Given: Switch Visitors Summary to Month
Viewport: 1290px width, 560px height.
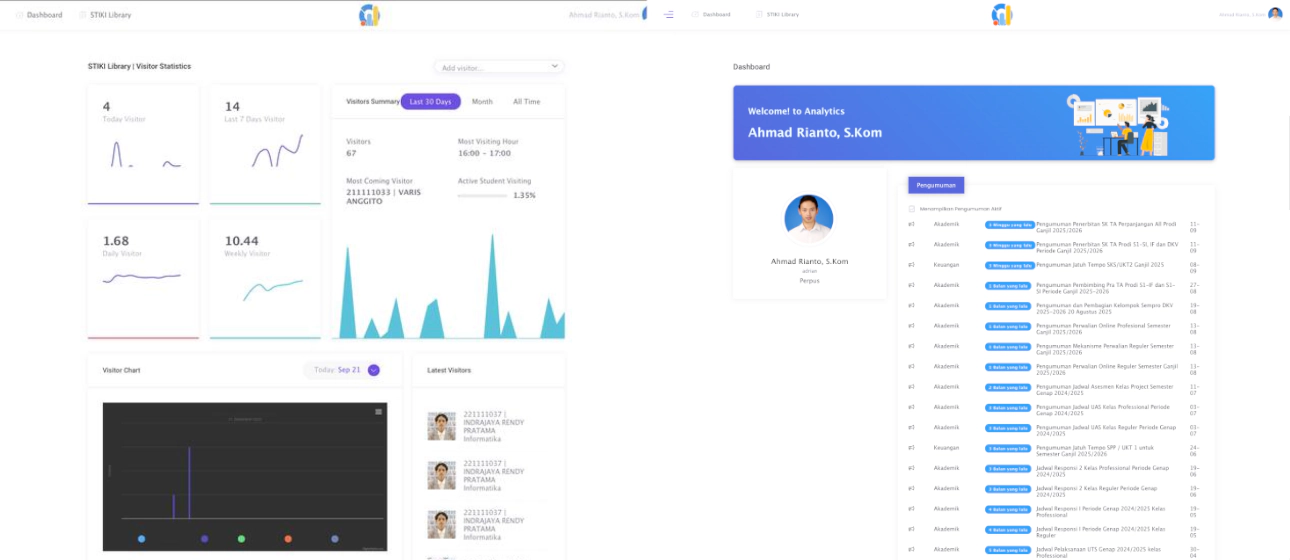Looking at the screenshot, I should tap(482, 102).
